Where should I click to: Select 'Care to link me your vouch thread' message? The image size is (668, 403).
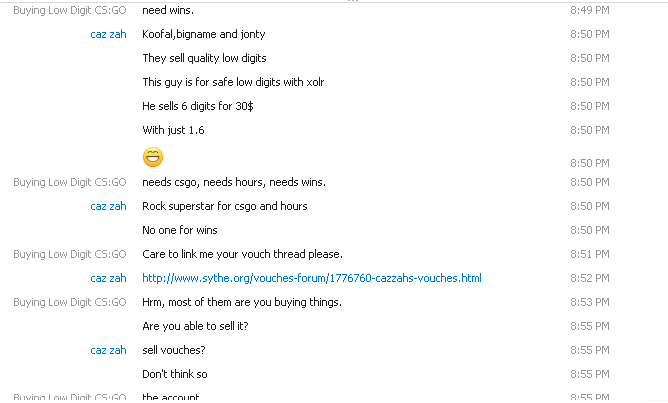242,254
